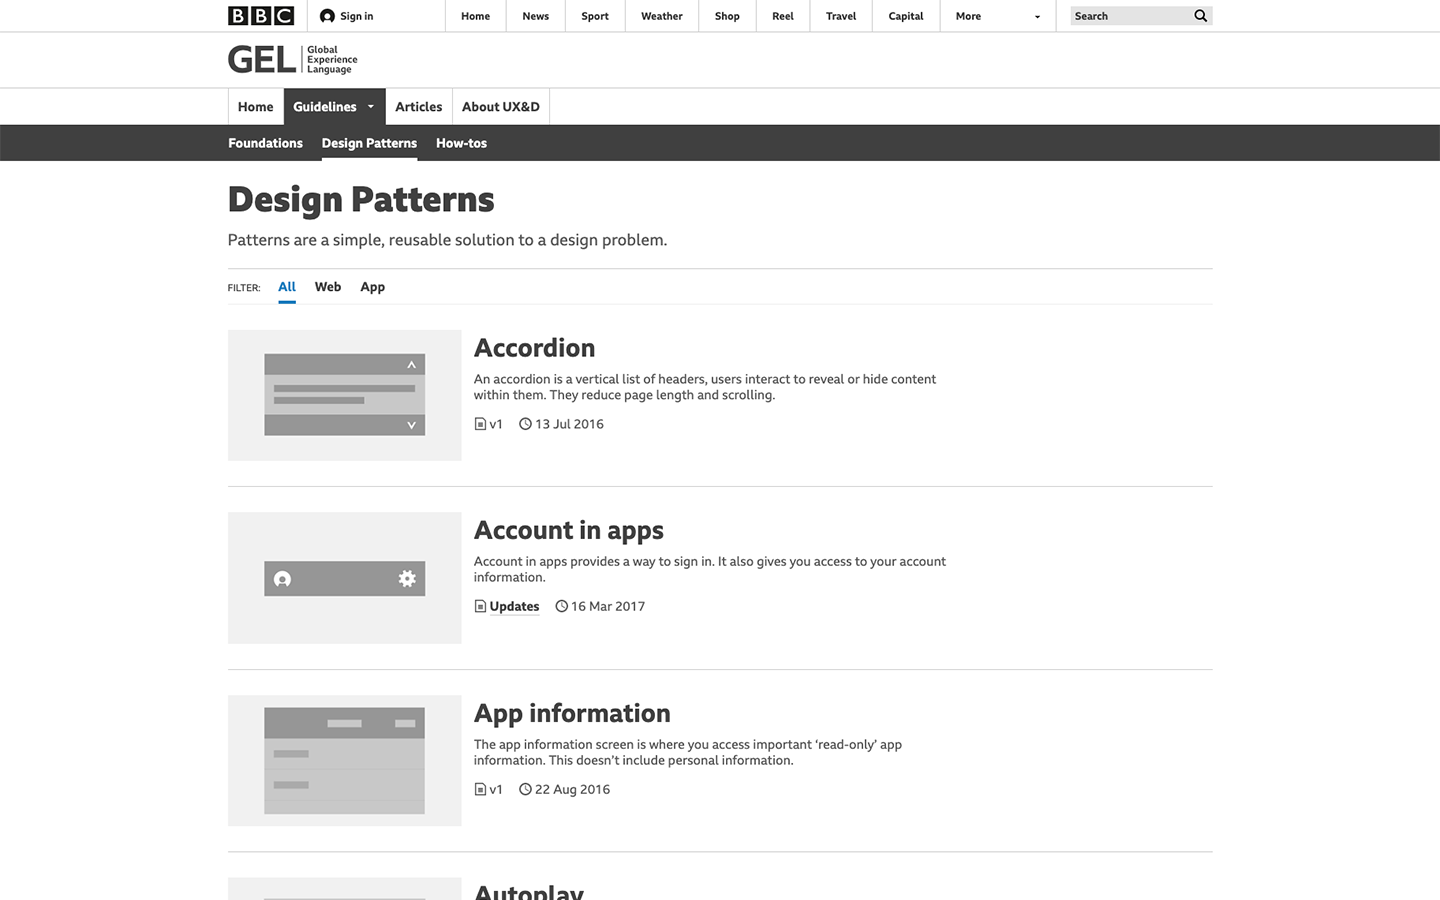Click the Design Patterns page title
Screen dimensions: 1440x900
(361, 200)
